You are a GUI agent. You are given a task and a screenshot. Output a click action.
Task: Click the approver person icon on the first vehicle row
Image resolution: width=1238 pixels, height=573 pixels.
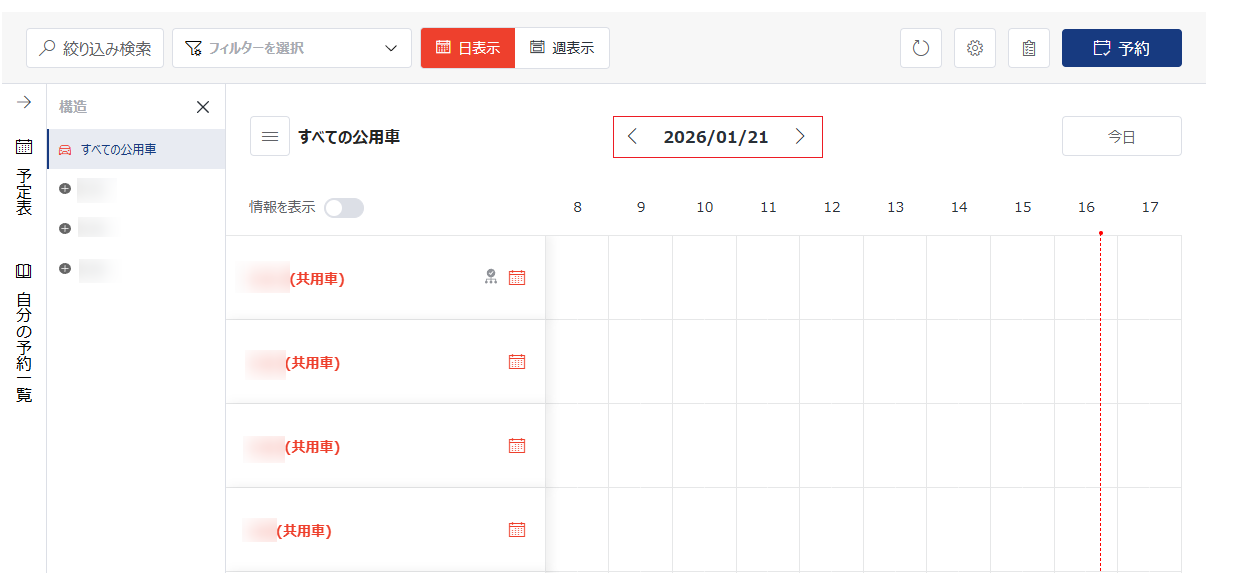(x=491, y=278)
